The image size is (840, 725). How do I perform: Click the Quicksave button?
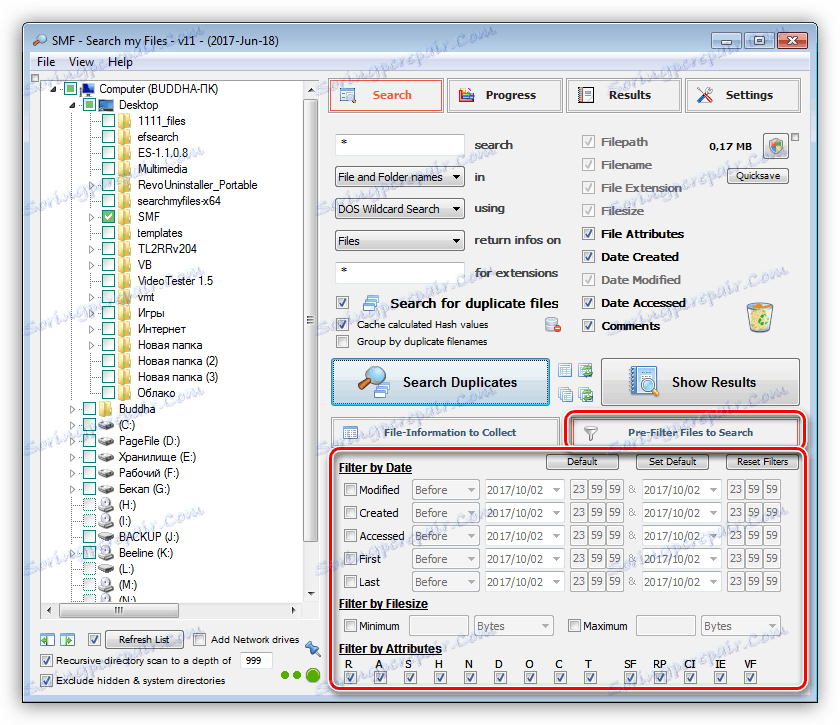[x=758, y=176]
